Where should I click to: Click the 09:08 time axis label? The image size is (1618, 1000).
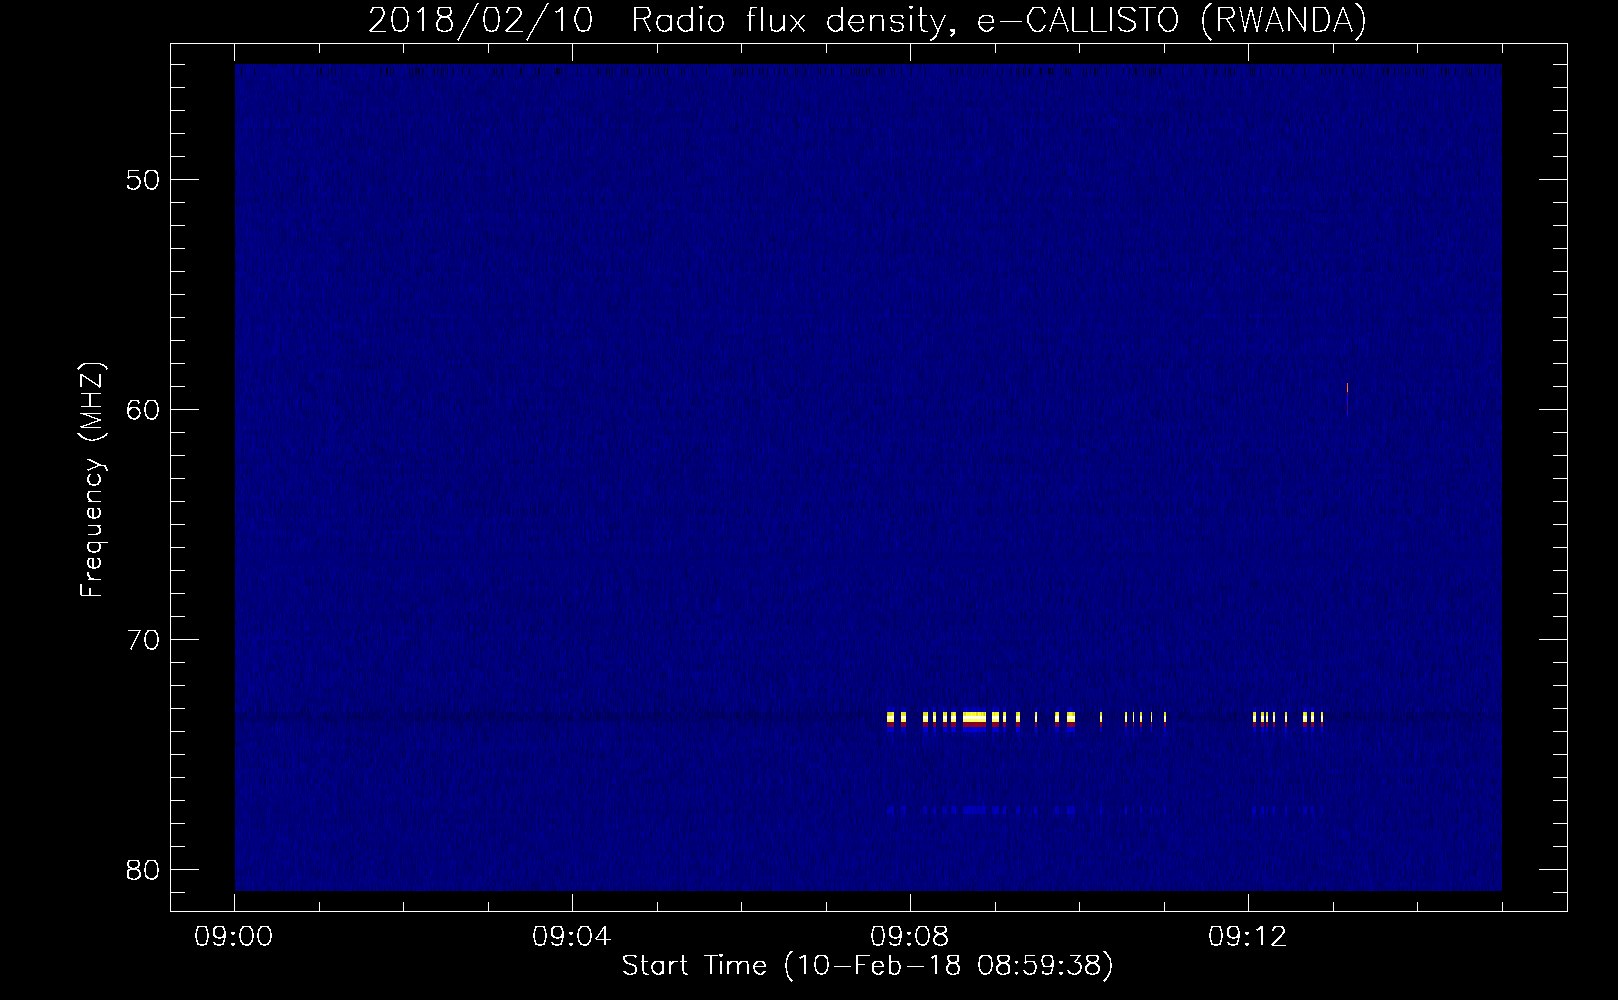coord(909,938)
